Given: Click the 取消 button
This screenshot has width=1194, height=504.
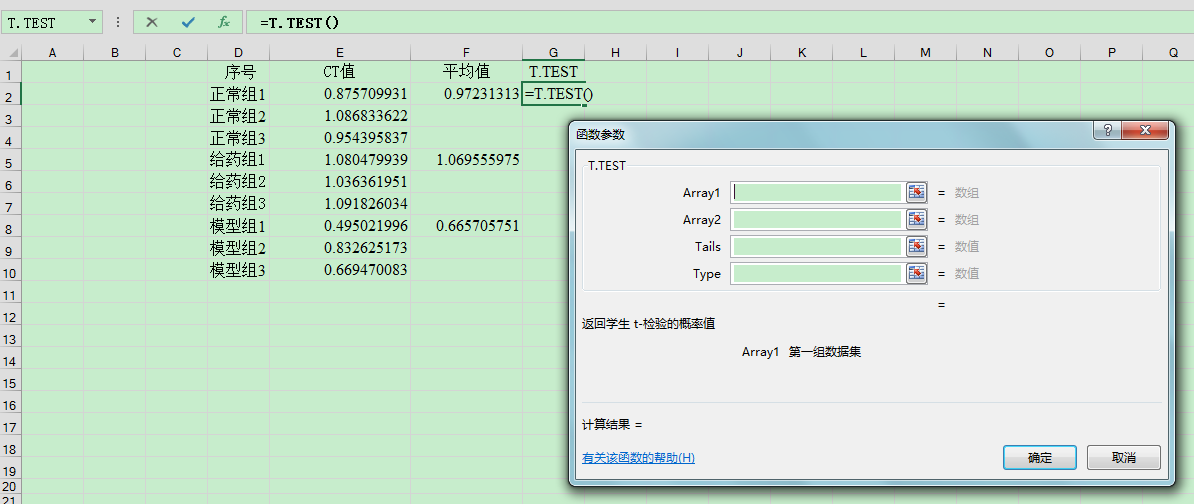Looking at the screenshot, I should pyautogui.click(x=1124, y=458).
